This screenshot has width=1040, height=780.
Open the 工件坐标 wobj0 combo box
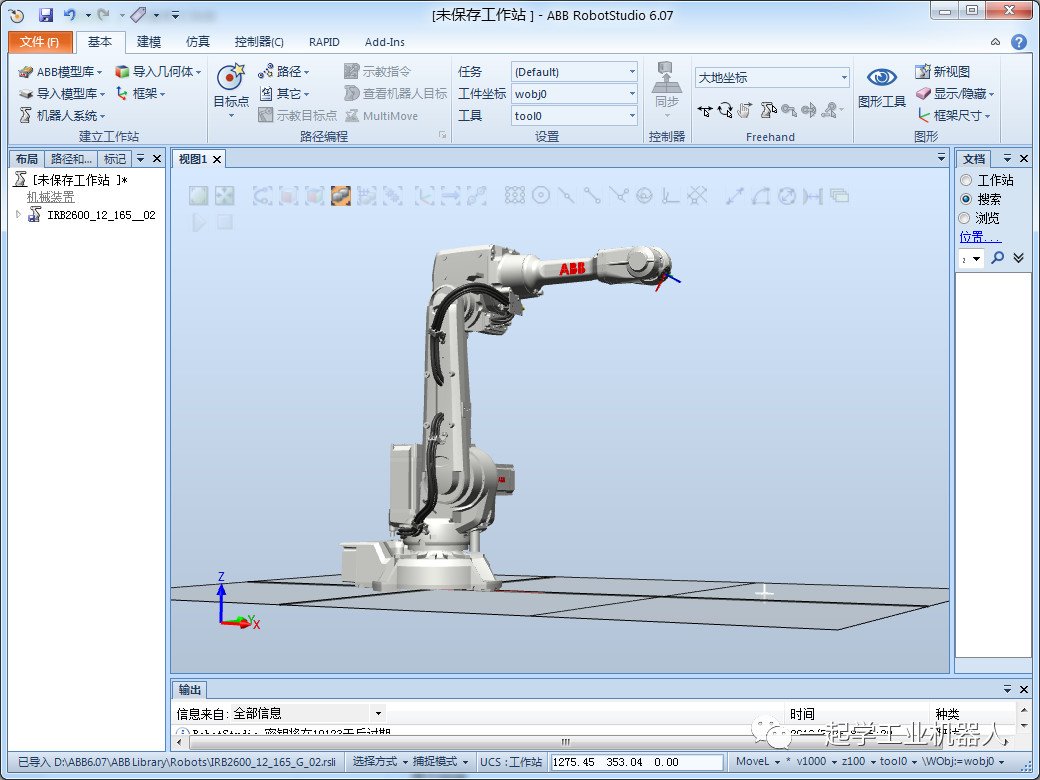coord(574,94)
